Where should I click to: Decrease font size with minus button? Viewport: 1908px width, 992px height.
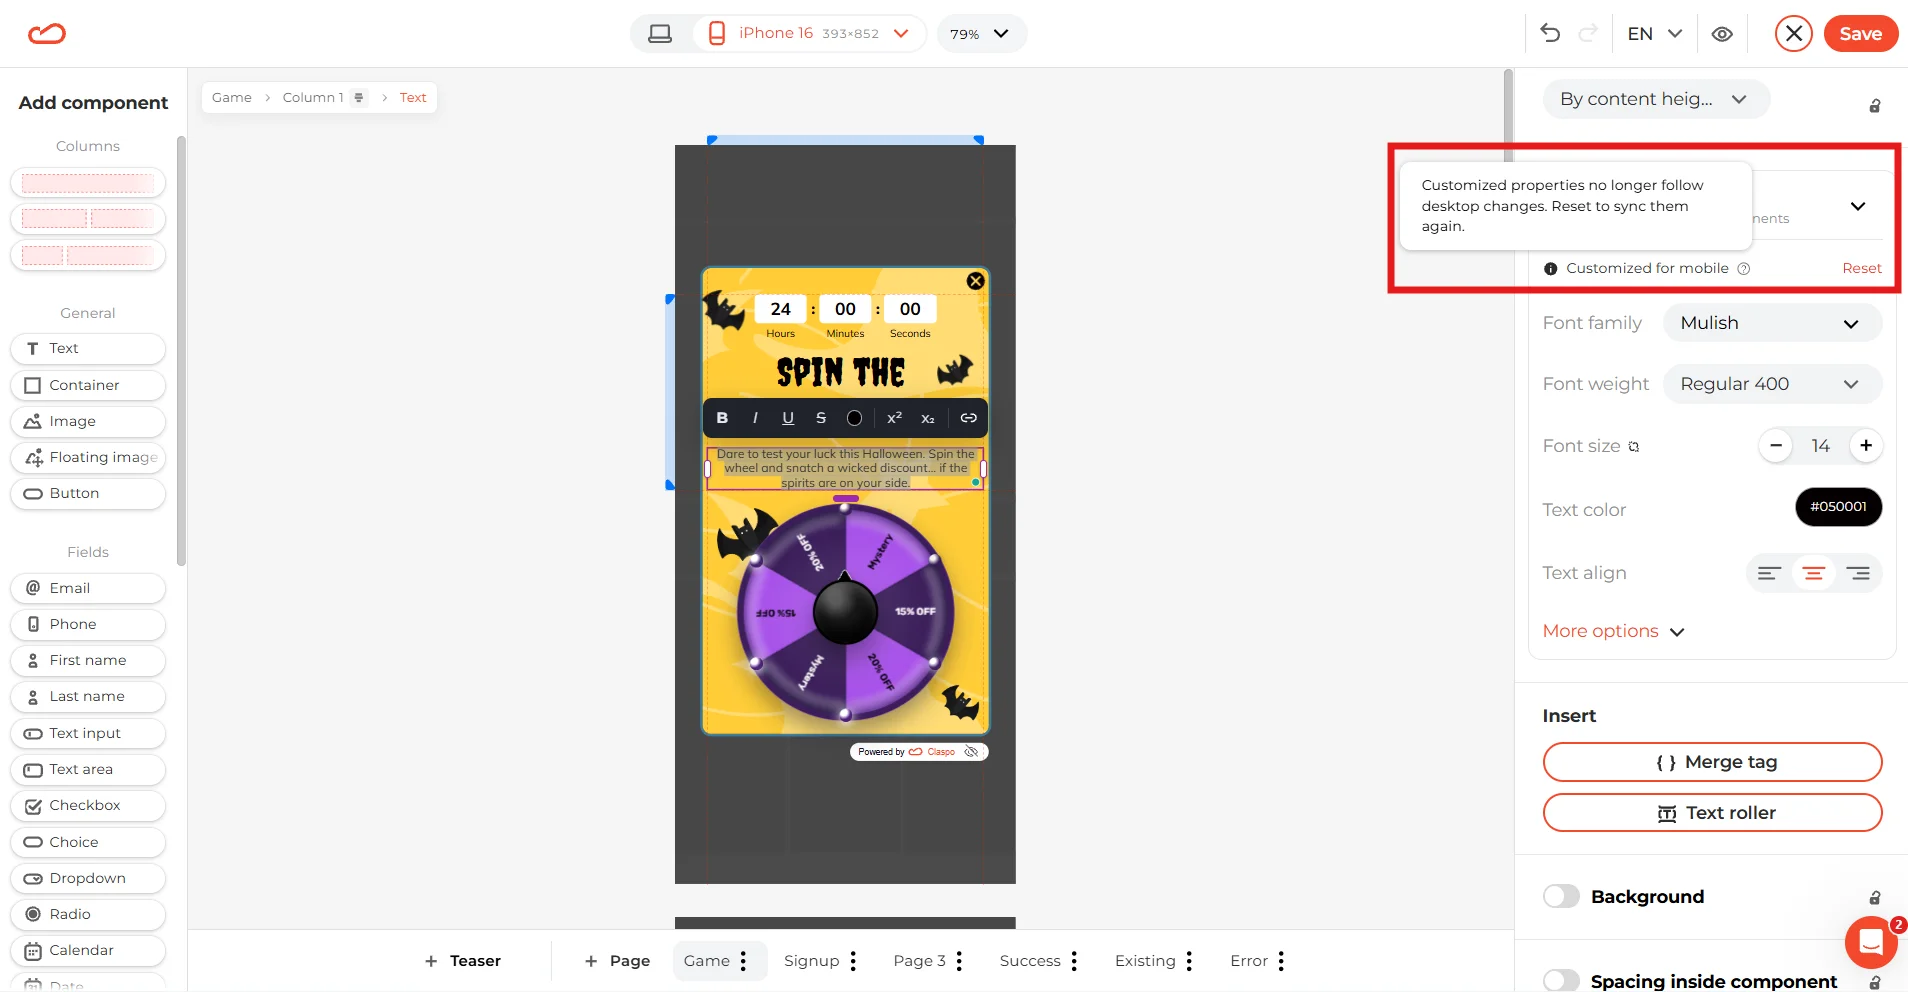coord(1776,446)
